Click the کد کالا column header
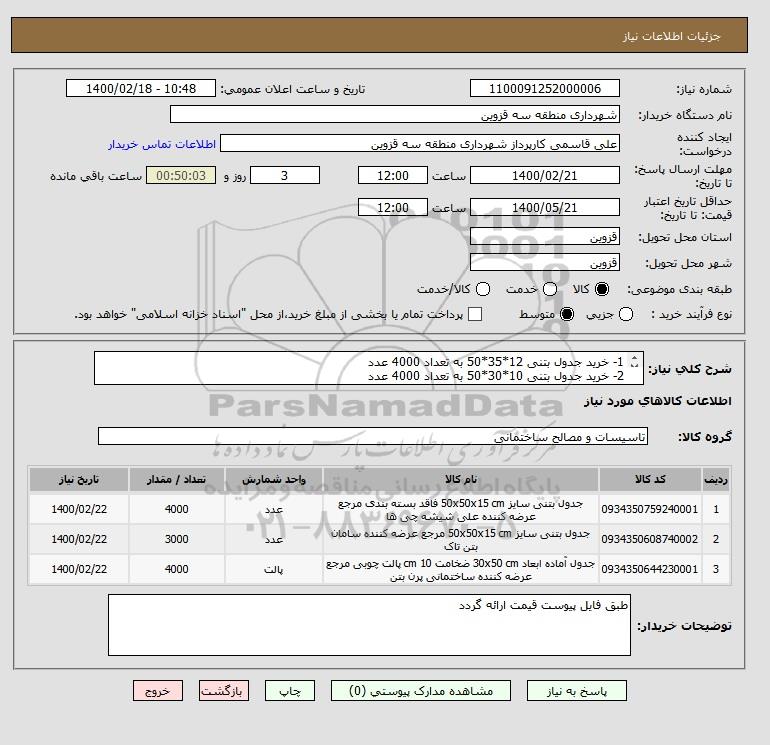770x745 pixels. tap(650, 479)
